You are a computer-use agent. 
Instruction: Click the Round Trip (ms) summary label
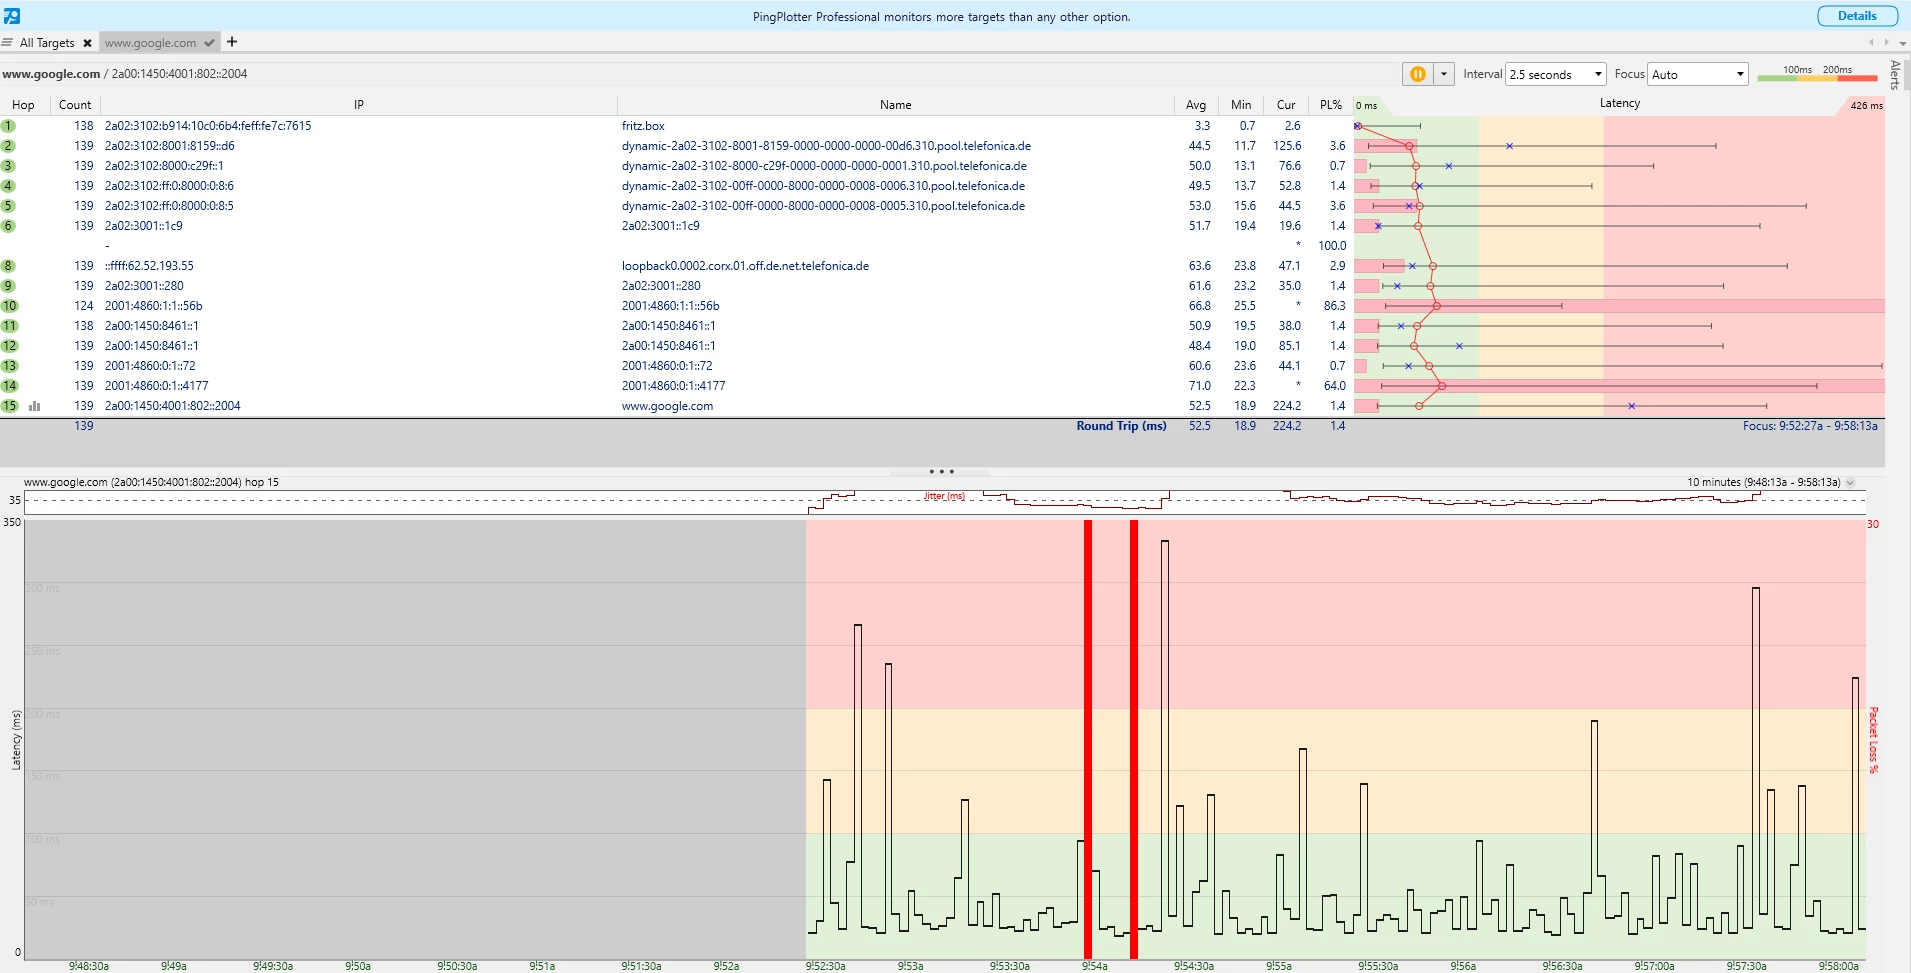pos(1121,426)
